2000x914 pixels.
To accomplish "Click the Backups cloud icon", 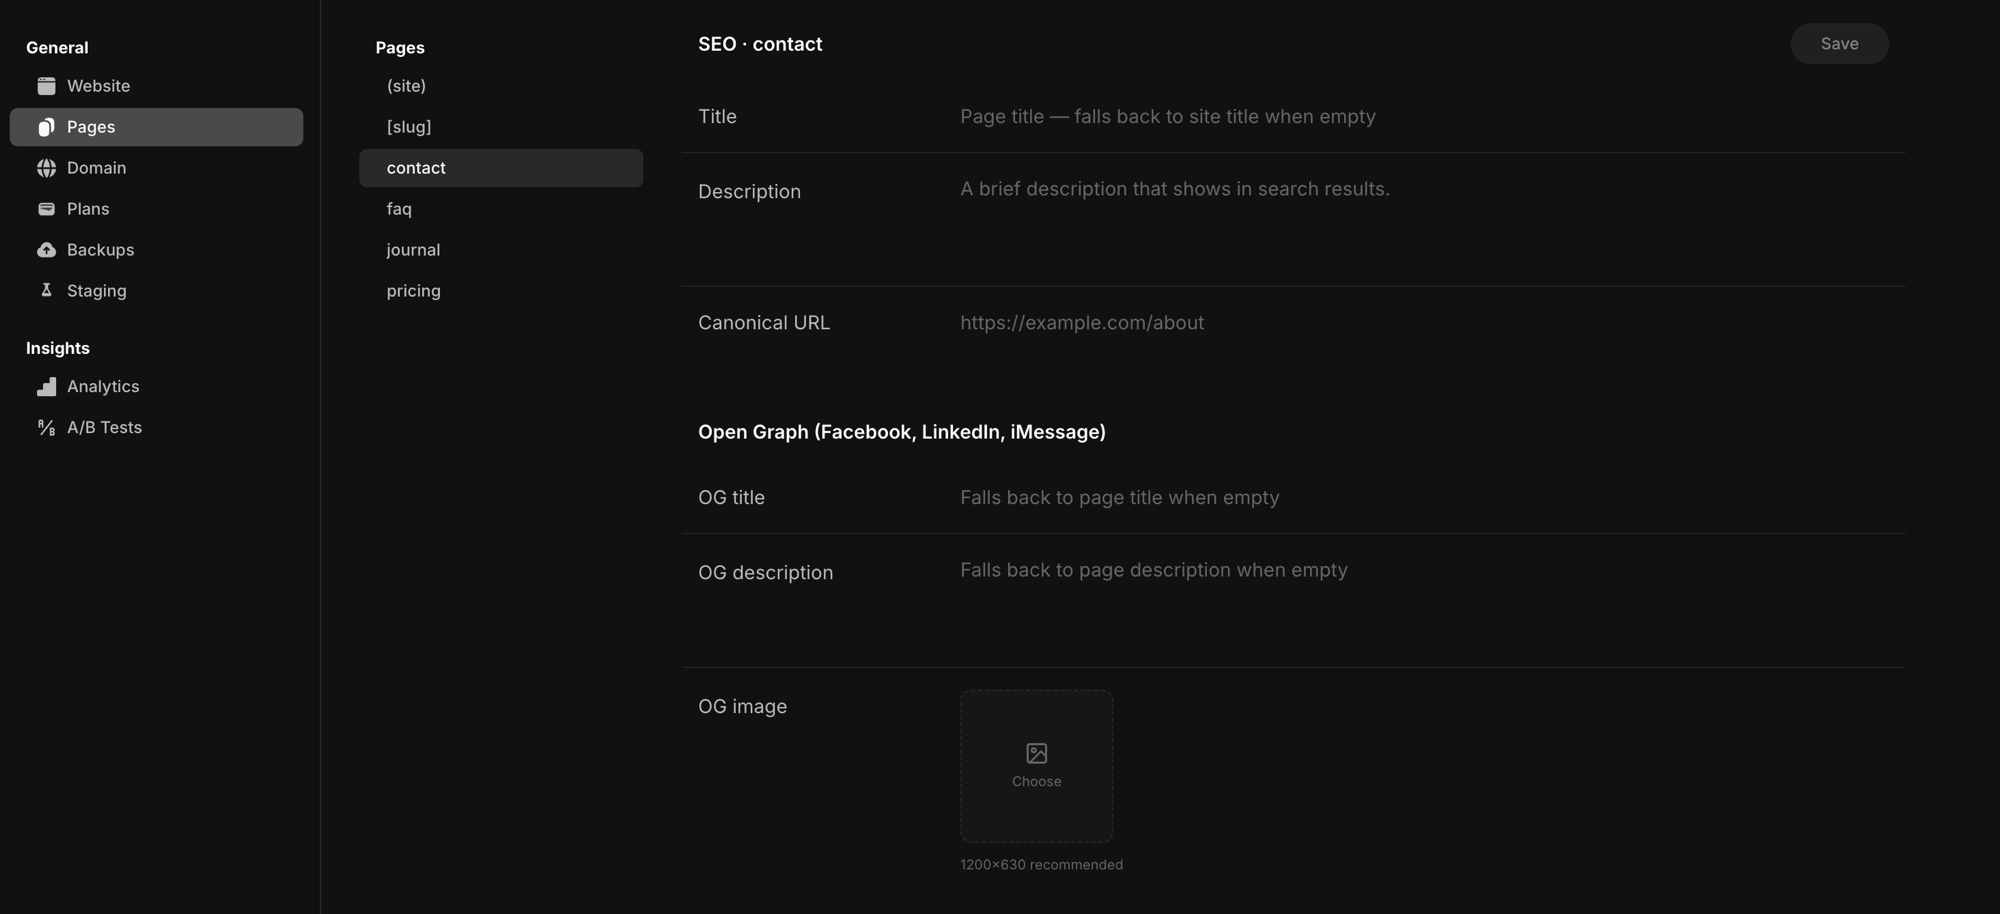I will pos(46,250).
